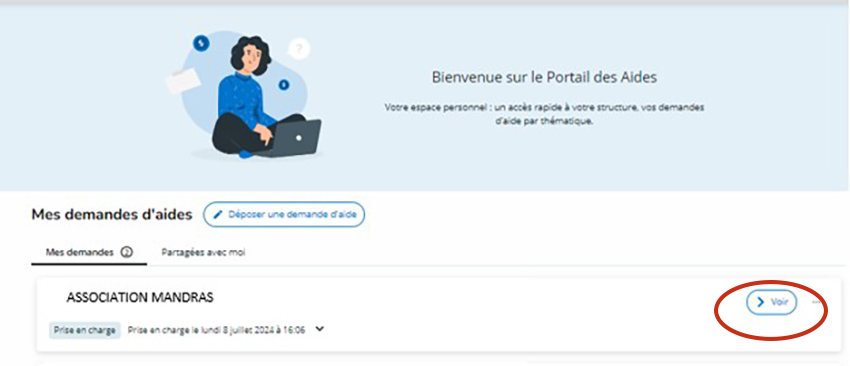
Task: Click the pencil icon in the Déposer button
Action: tap(218, 215)
